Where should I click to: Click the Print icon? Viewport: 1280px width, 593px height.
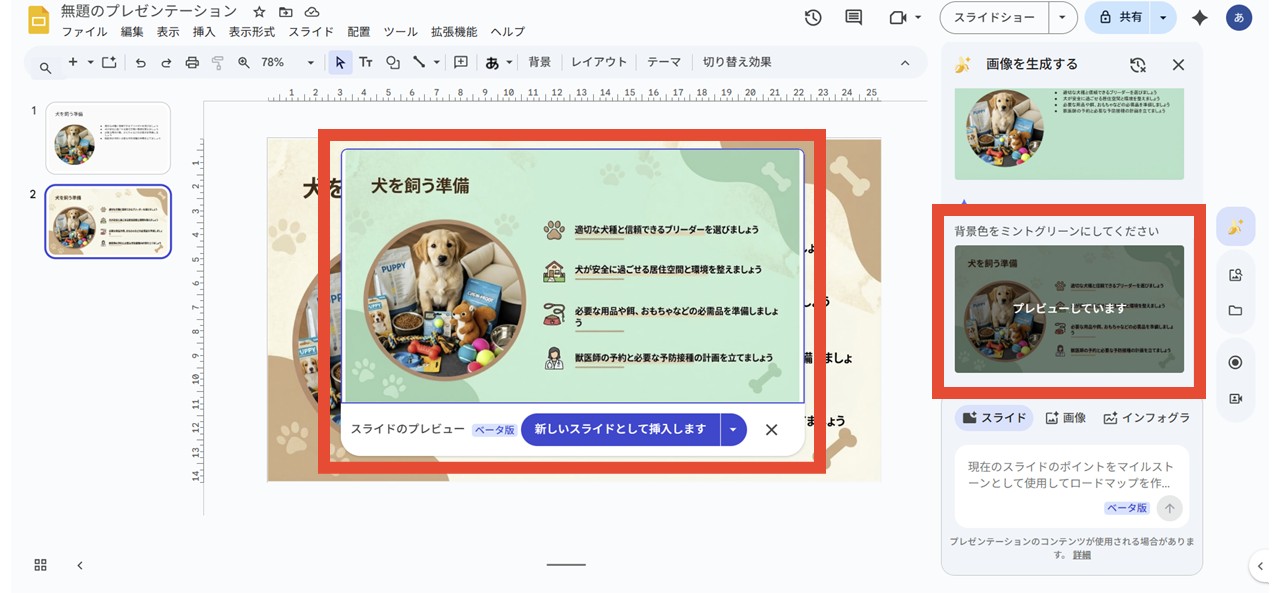point(193,62)
